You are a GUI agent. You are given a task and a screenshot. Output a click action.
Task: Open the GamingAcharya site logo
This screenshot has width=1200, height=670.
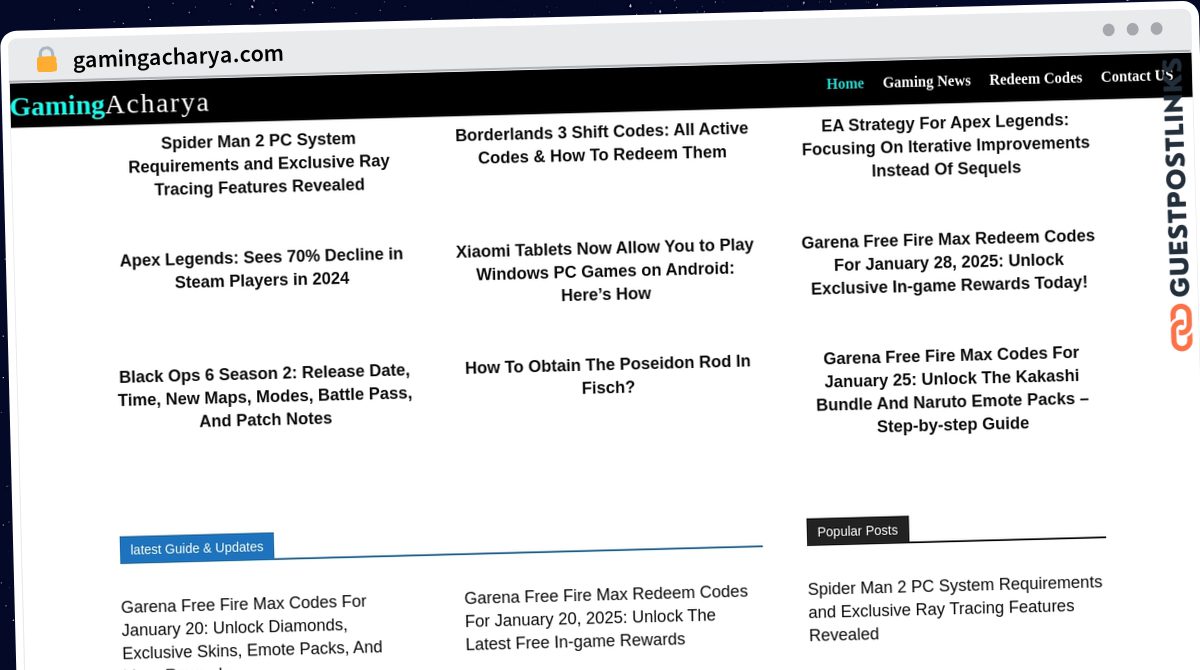tap(110, 104)
